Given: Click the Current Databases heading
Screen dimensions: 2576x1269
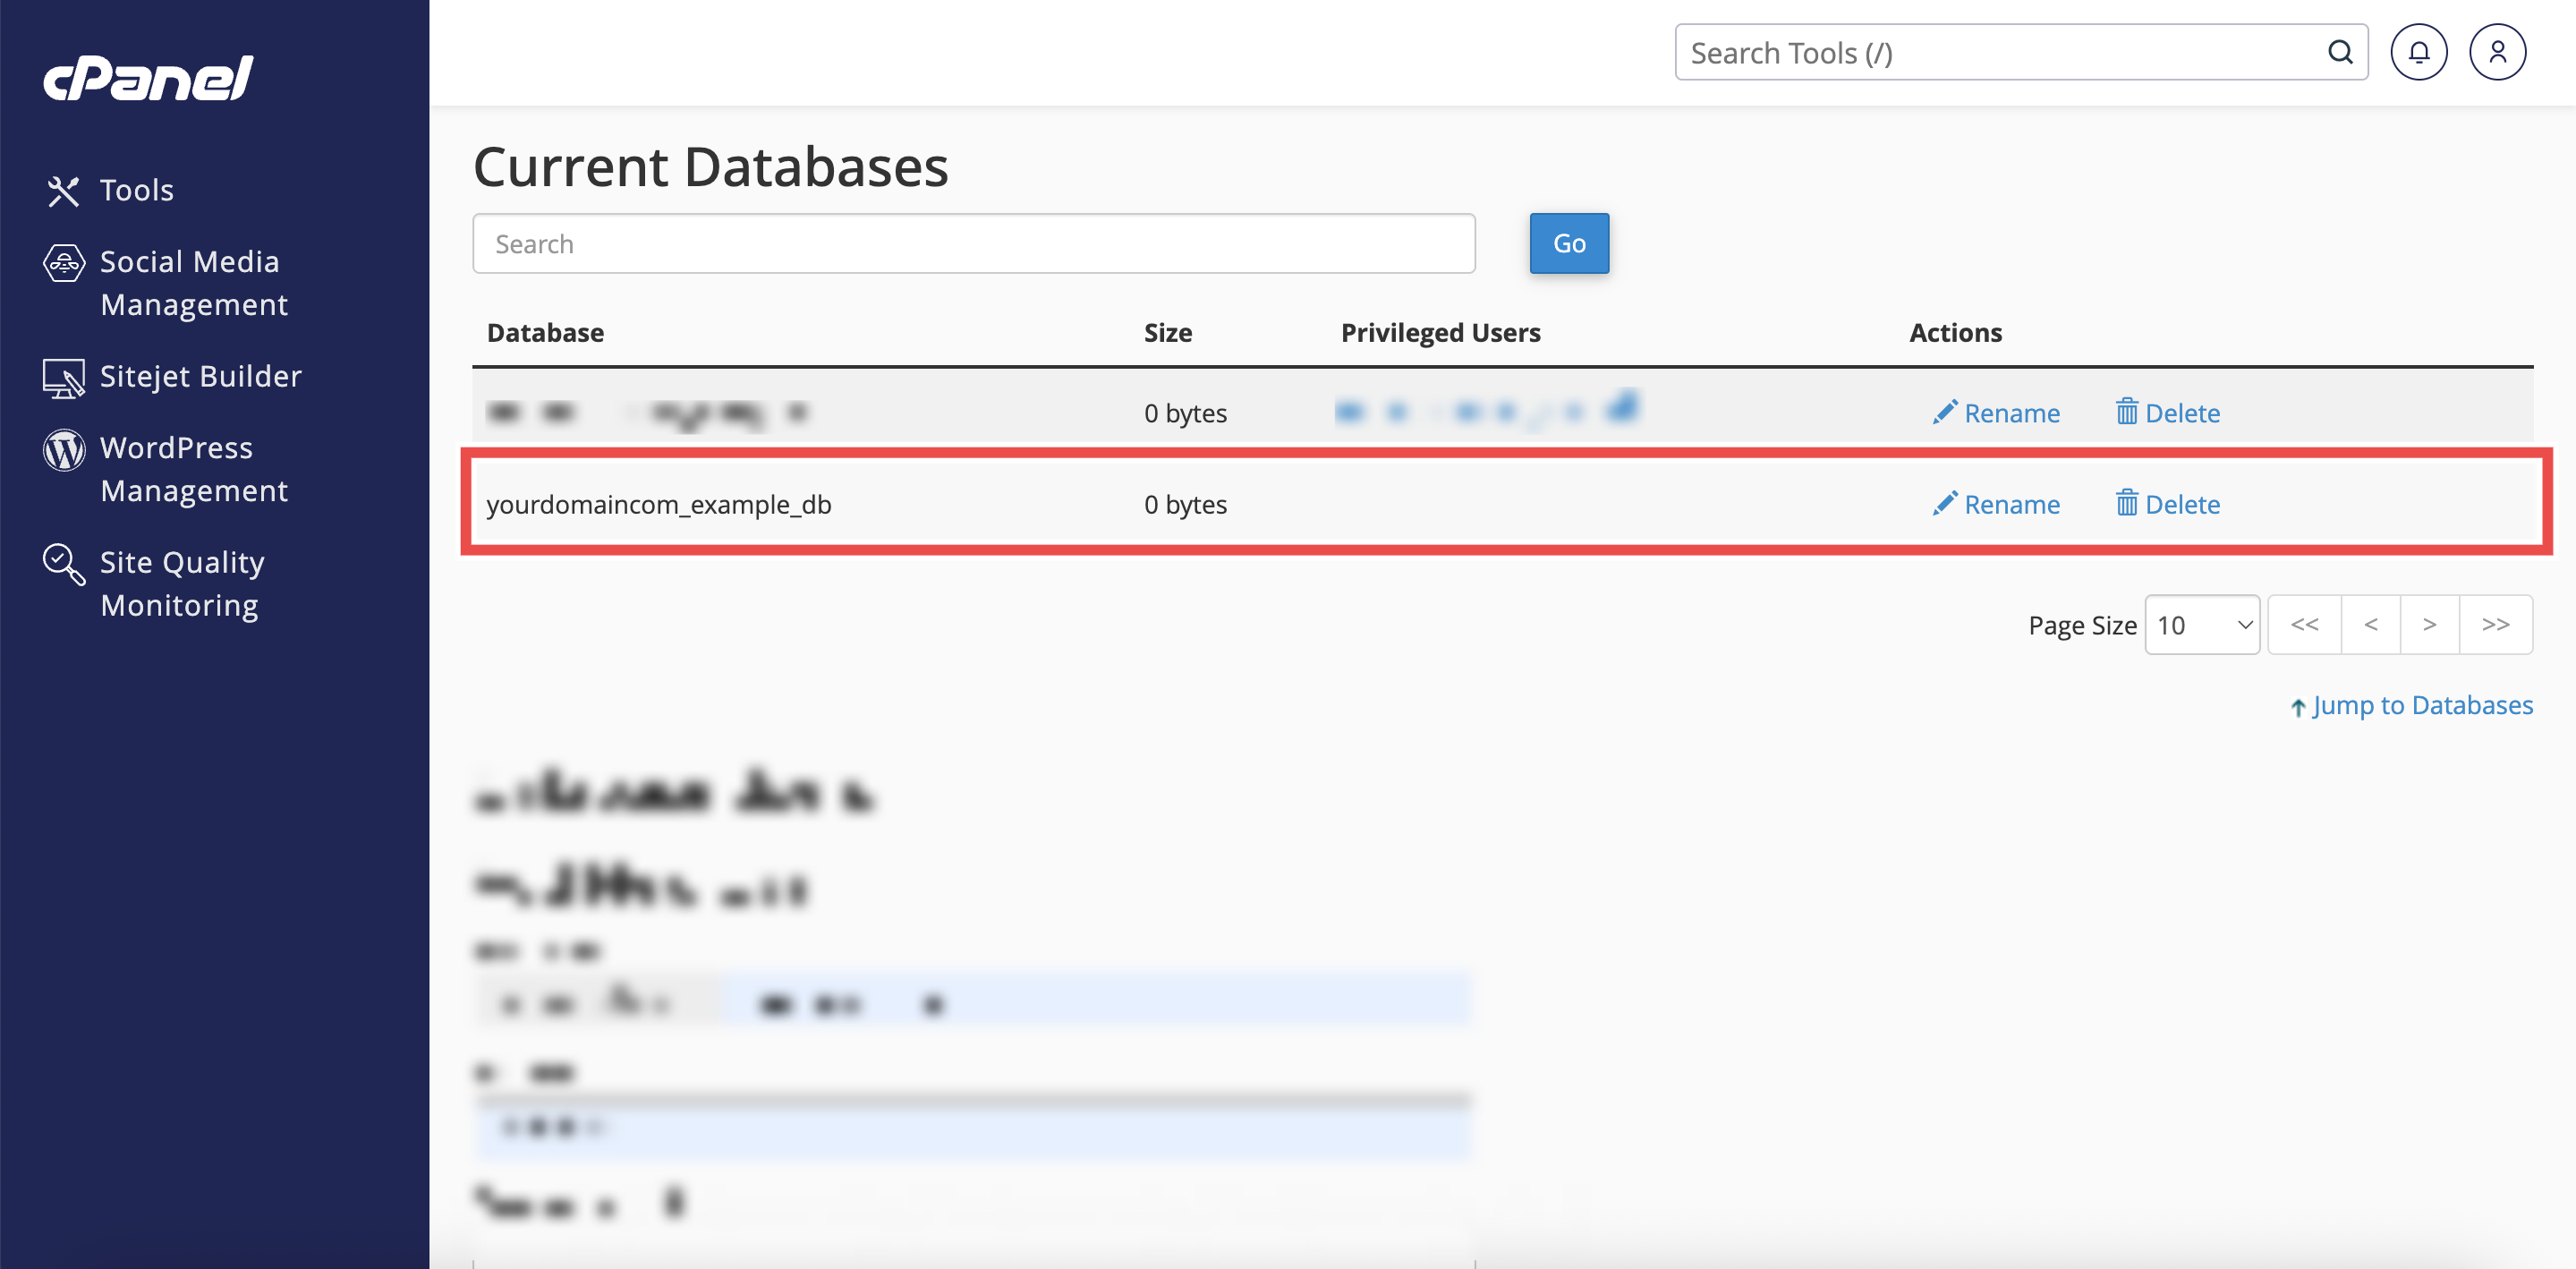Looking at the screenshot, I should (x=710, y=166).
